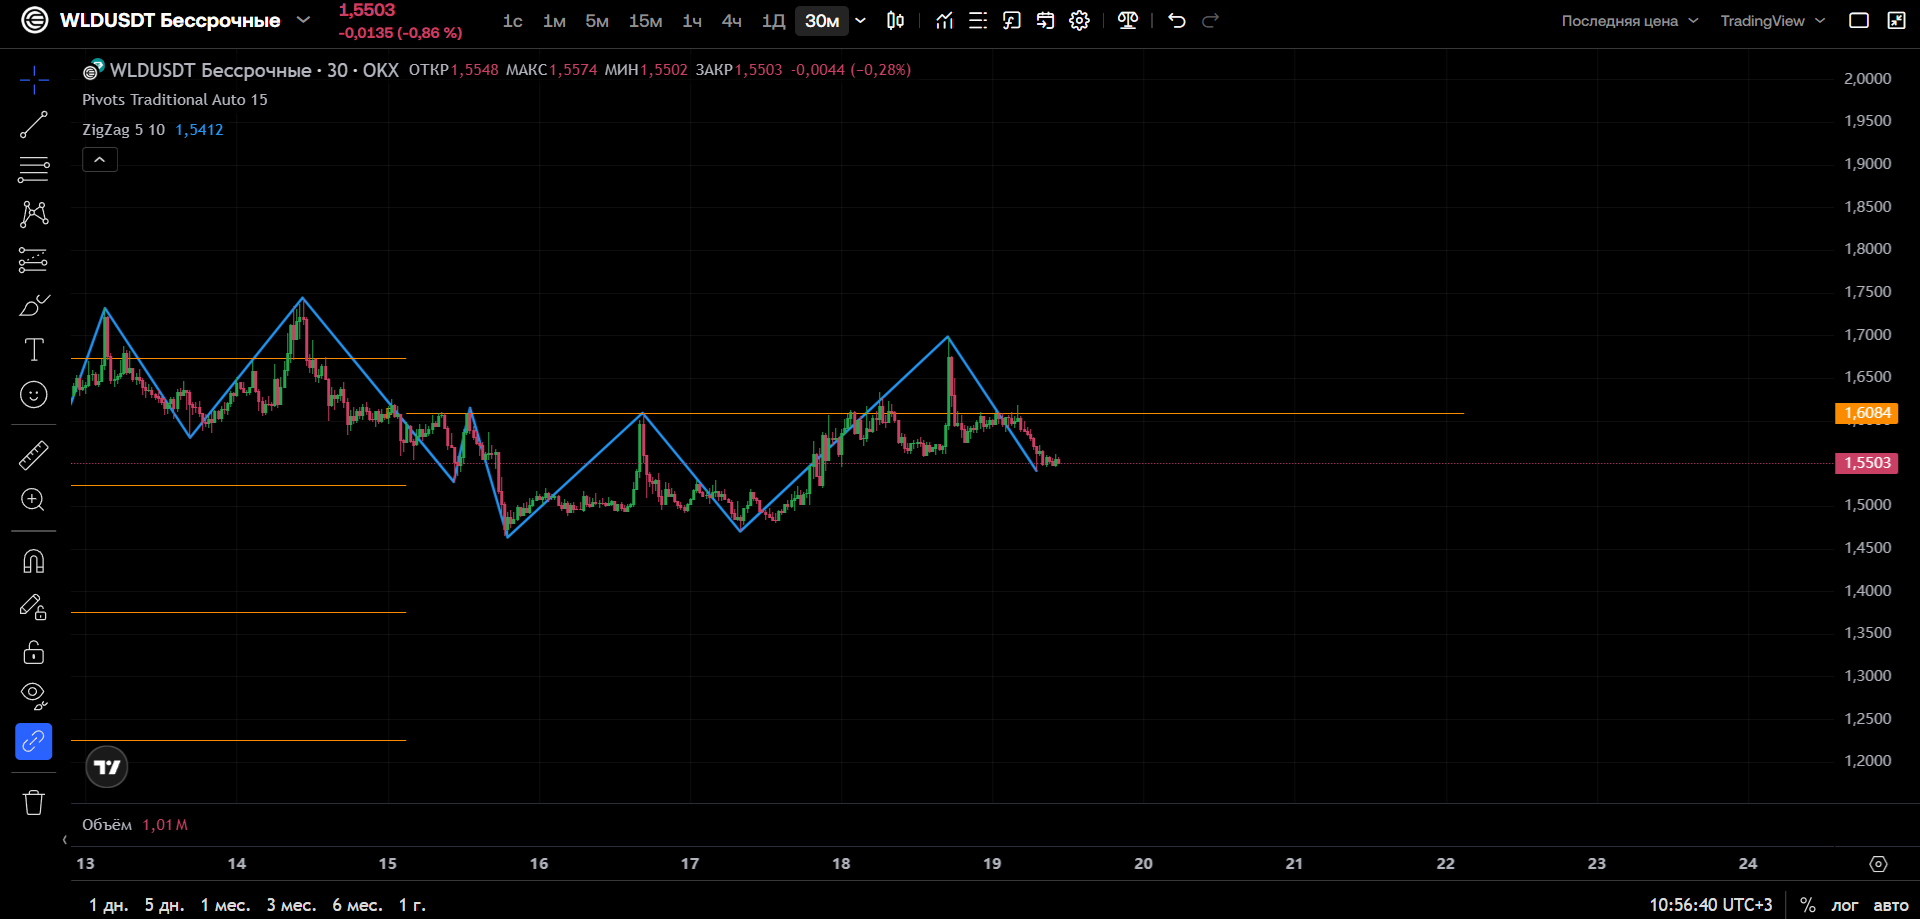Set range to 1 мес.
The image size is (1920, 919).
[x=225, y=905]
